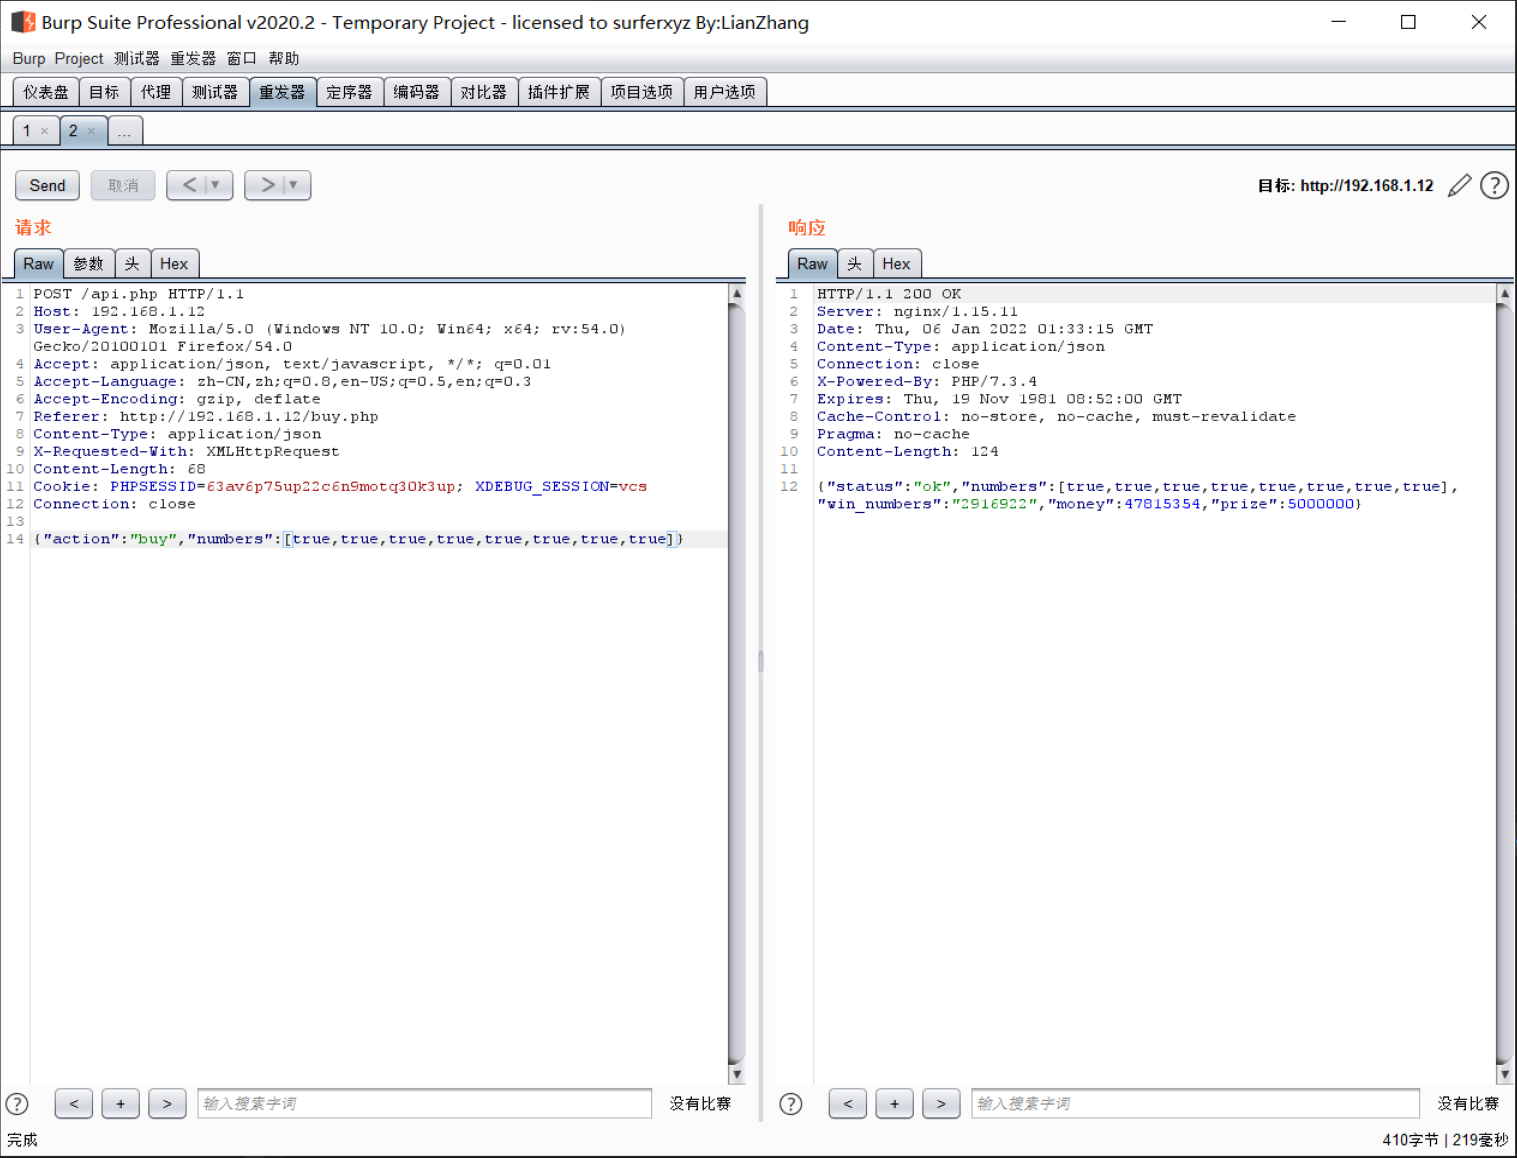Viewport: 1517px width, 1158px height.
Task: Go to next request search match
Action: point(167,1104)
